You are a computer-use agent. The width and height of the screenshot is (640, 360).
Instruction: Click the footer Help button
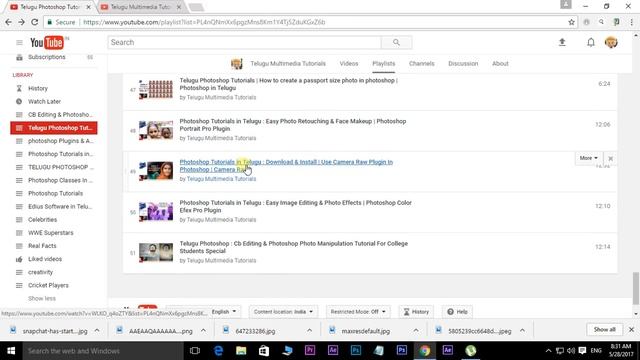point(457,311)
